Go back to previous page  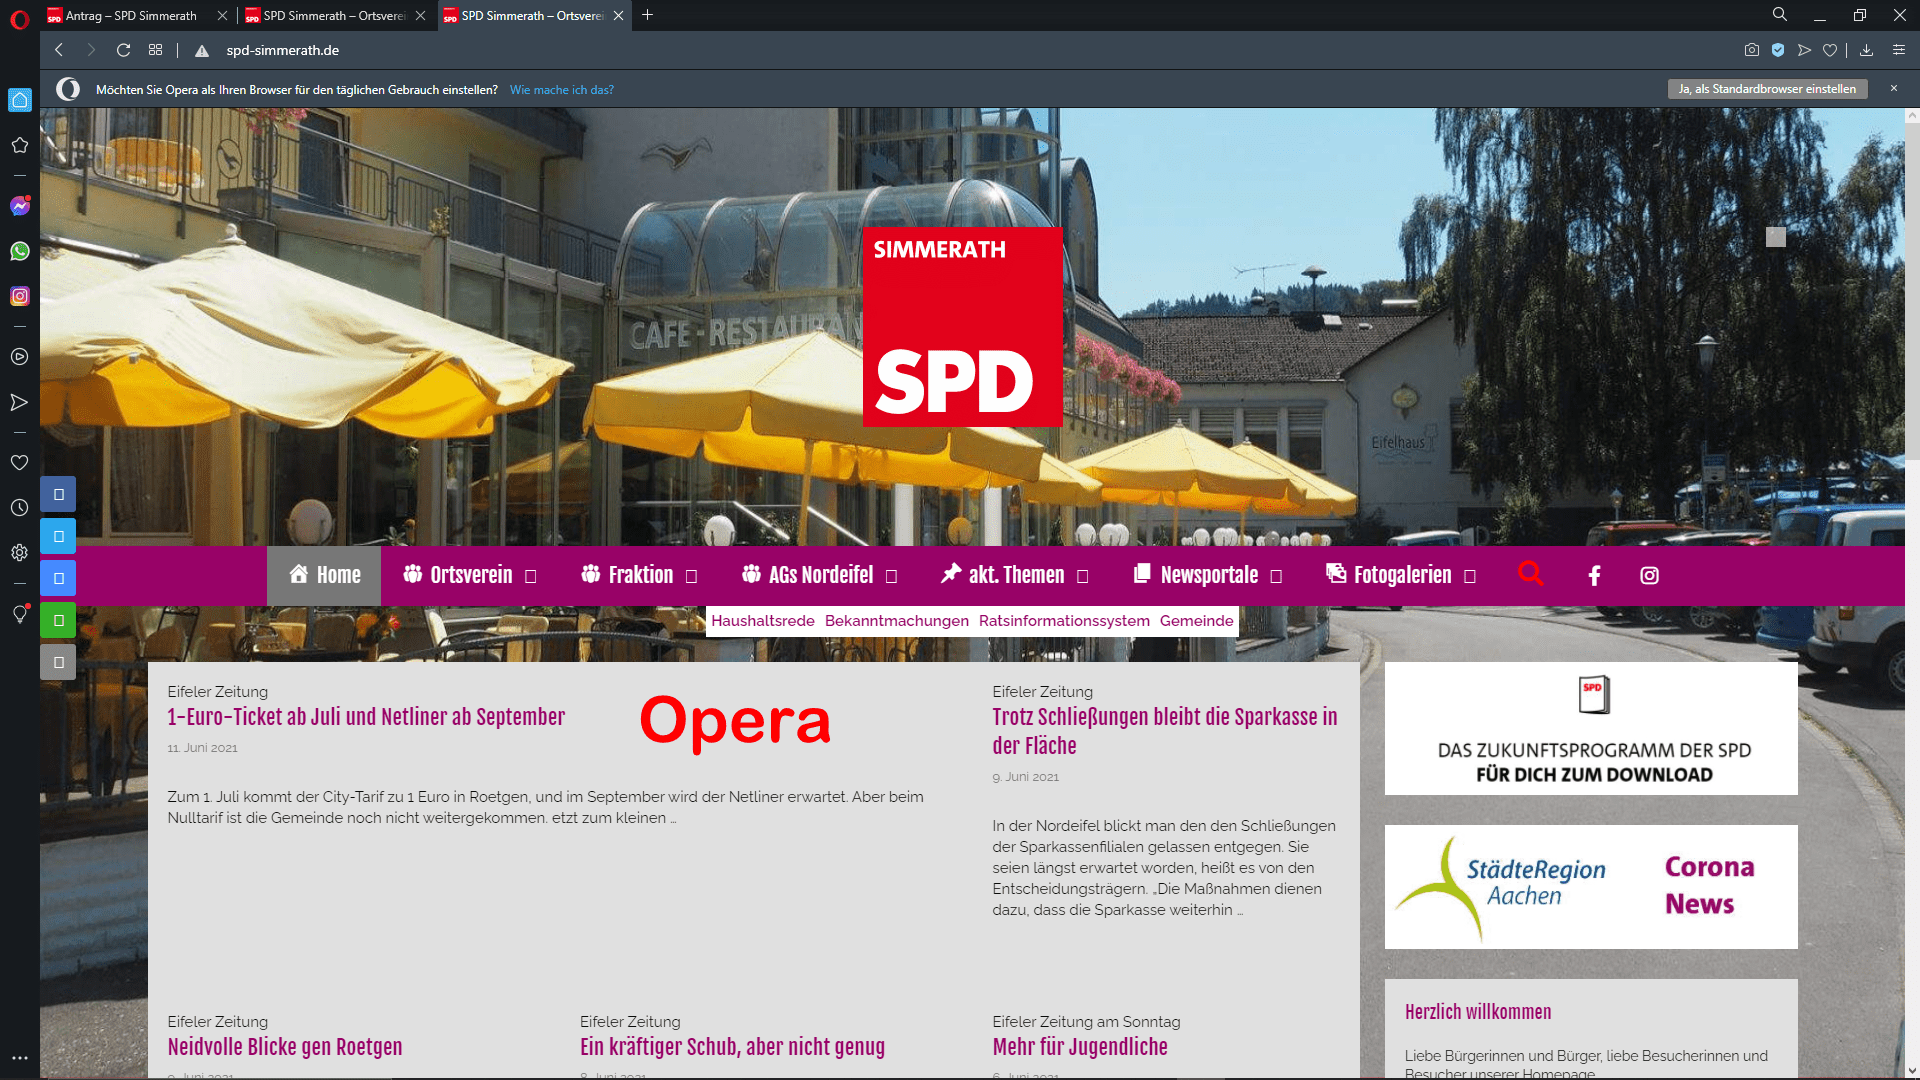59,50
